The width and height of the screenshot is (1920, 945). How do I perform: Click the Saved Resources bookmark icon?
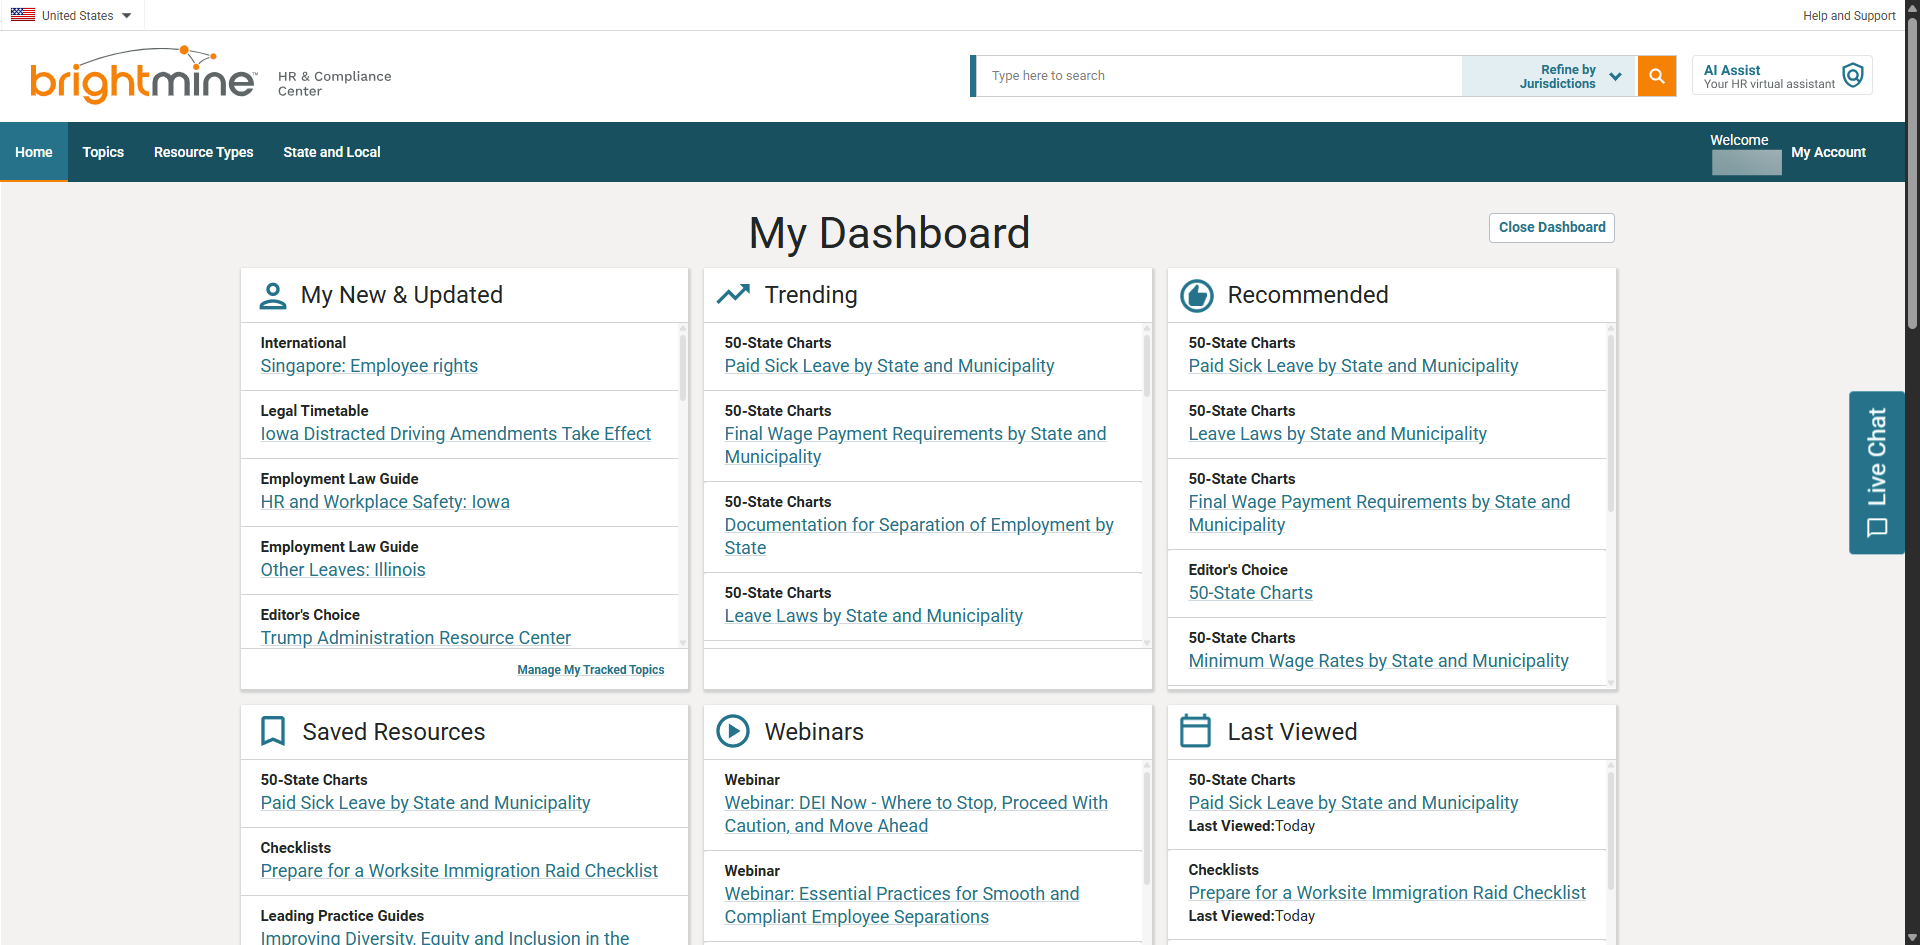click(x=272, y=731)
